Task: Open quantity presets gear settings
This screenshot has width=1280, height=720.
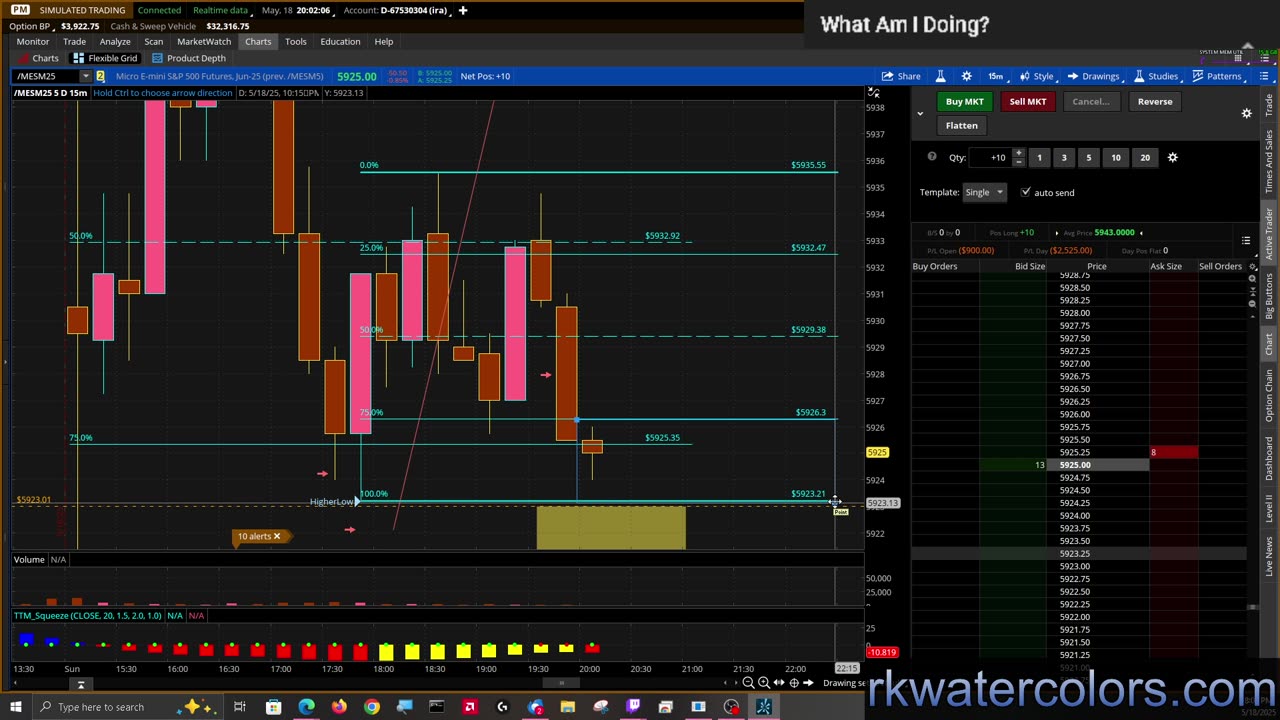Action: coord(1172,157)
